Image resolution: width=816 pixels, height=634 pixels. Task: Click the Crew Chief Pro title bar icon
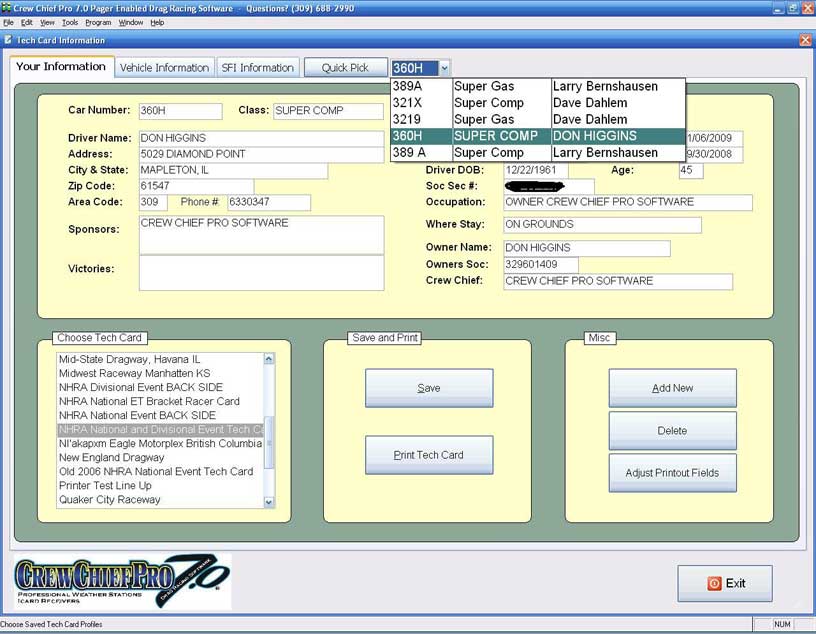click(x=6, y=8)
